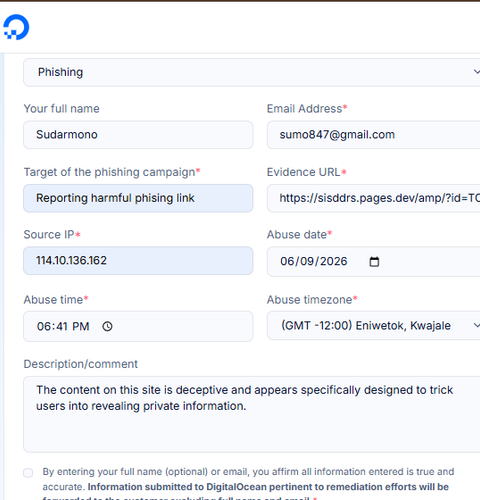Click the Your full name label
The width and height of the screenshot is (480, 500).
(62, 109)
